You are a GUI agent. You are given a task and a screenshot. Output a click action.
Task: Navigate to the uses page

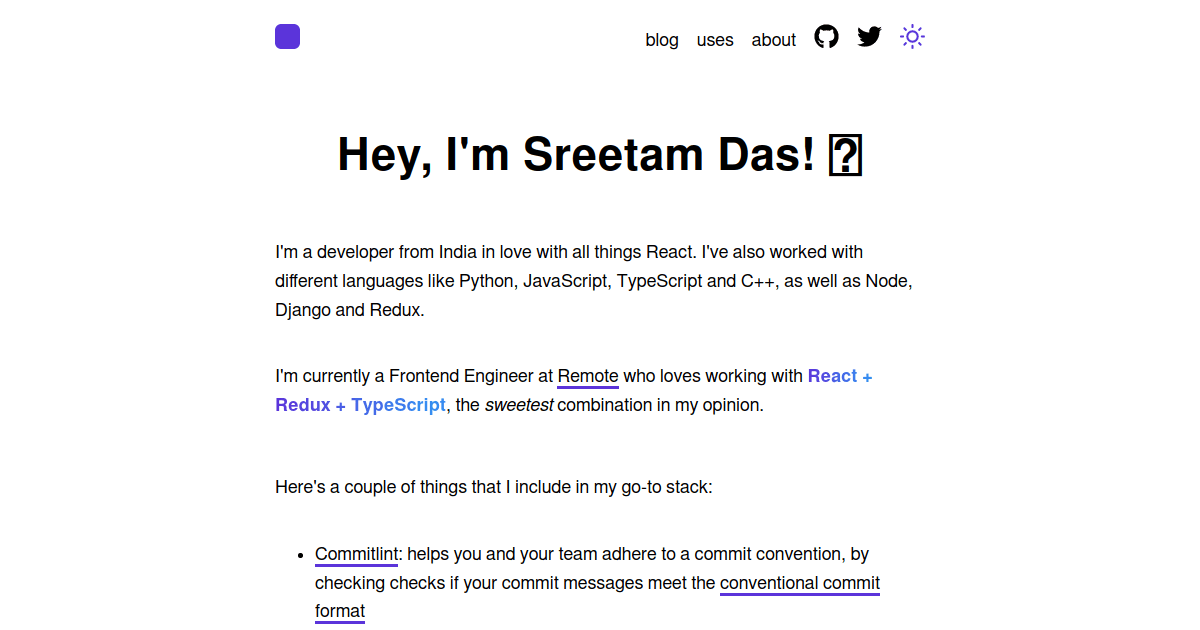pyautogui.click(x=715, y=40)
